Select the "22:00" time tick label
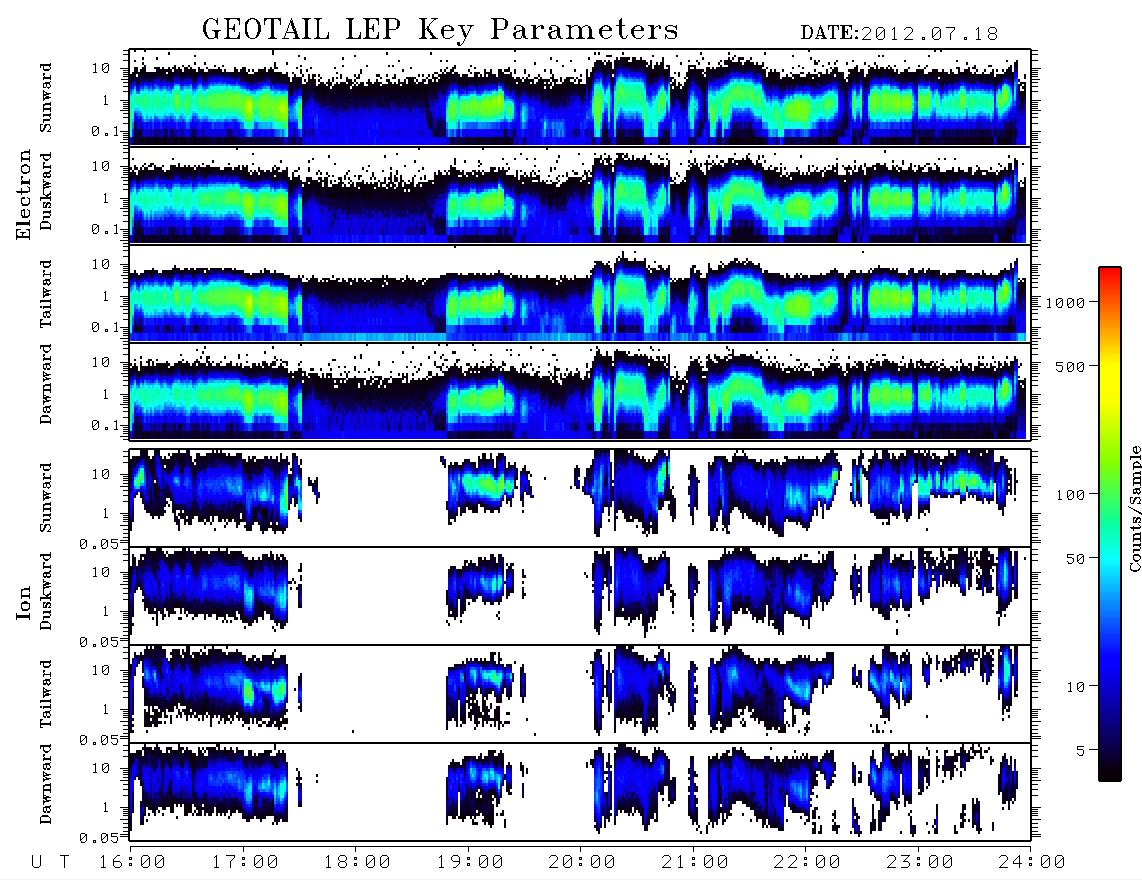This screenshot has width=1142, height=880. click(807, 863)
